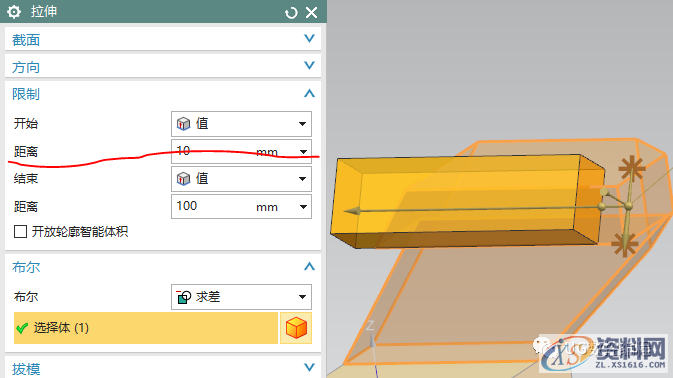This screenshot has height=378, width=673.
Task: Click the 截面 section title
Action: [26, 40]
